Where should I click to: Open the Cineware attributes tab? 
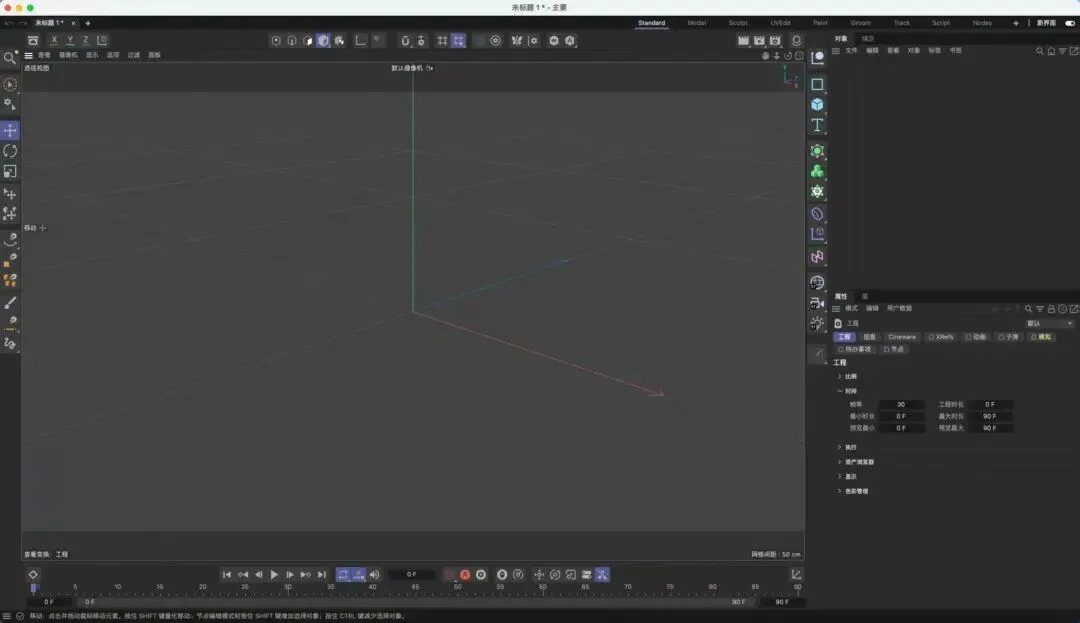pyautogui.click(x=902, y=337)
